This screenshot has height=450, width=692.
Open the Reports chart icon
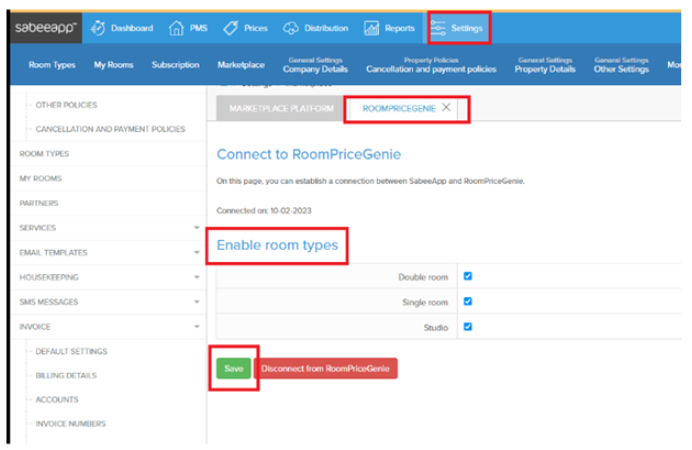[371, 29]
